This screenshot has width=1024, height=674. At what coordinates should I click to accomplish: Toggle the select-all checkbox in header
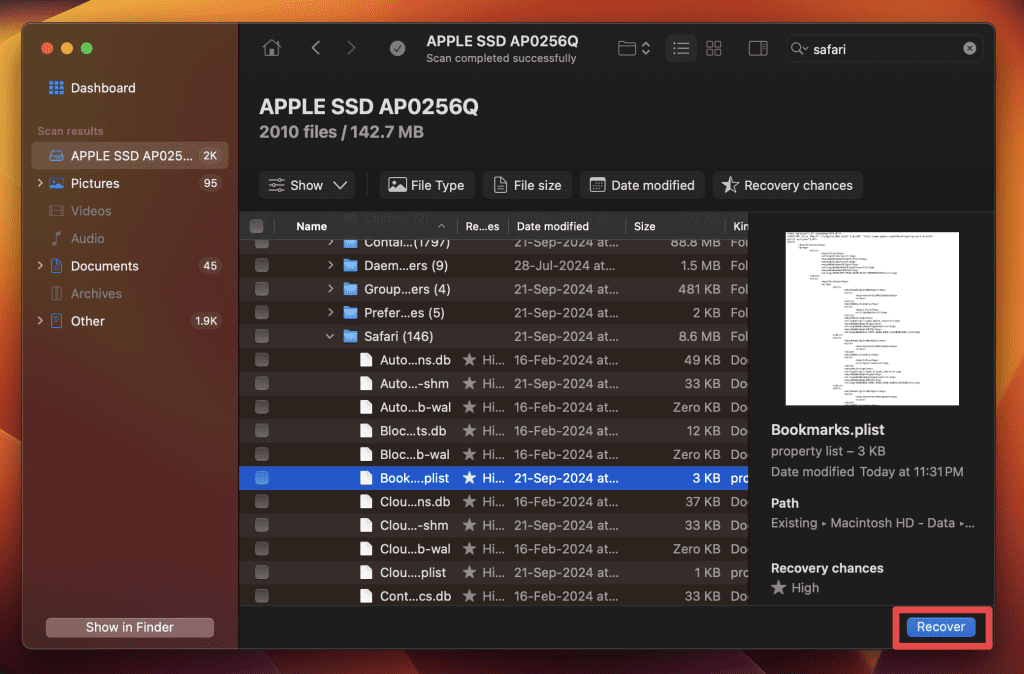tap(257, 226)
